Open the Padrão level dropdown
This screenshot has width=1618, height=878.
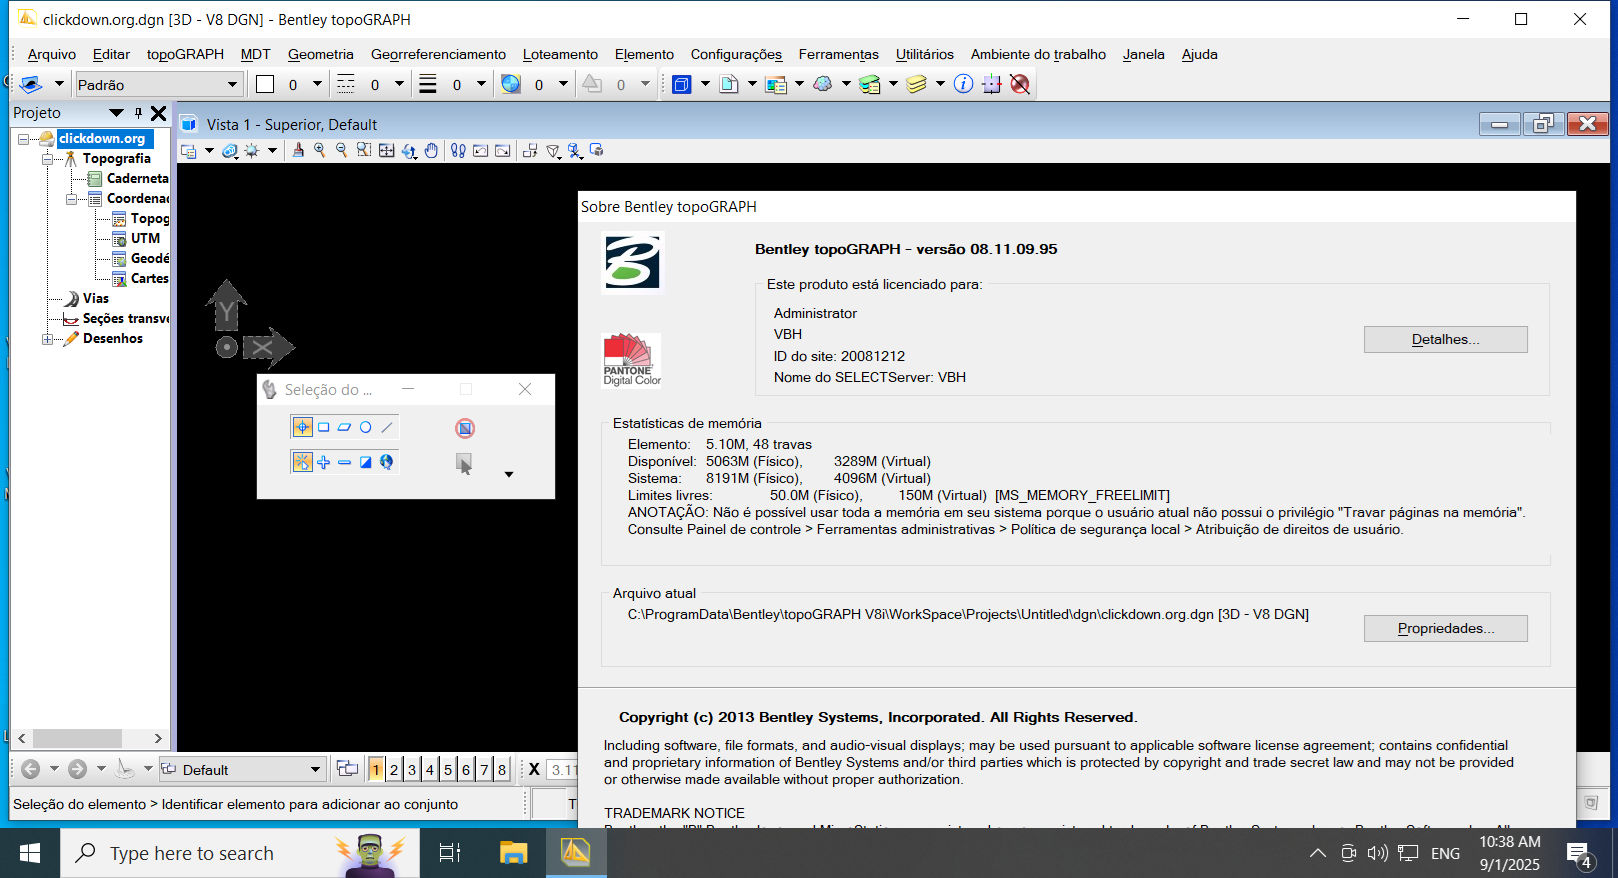[x=160, y=85]
